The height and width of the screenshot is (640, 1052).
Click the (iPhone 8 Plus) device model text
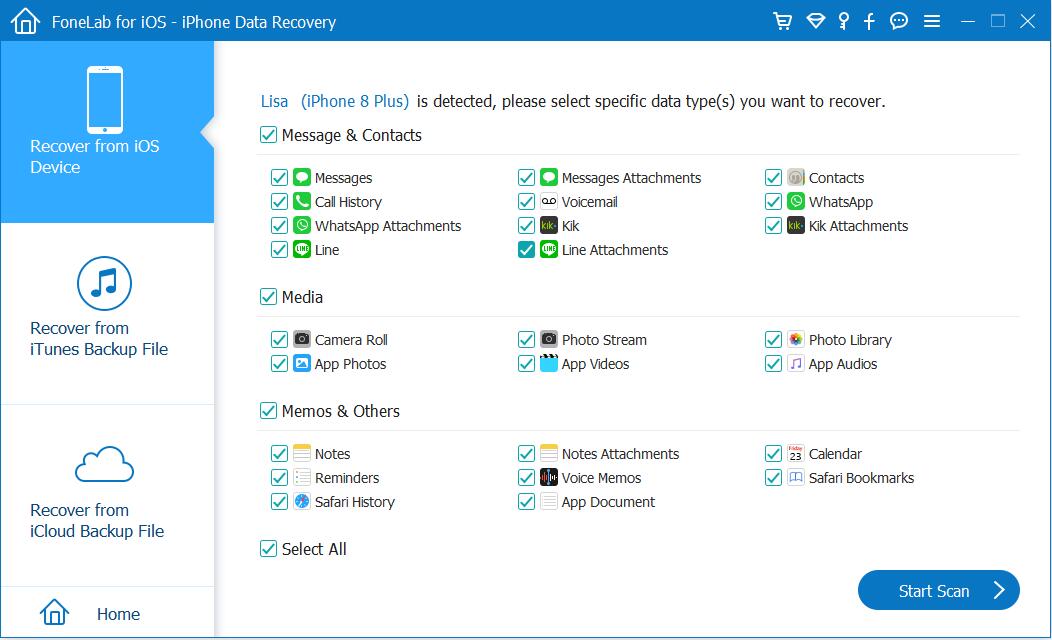pyautogui.click(x=355, y=101)
